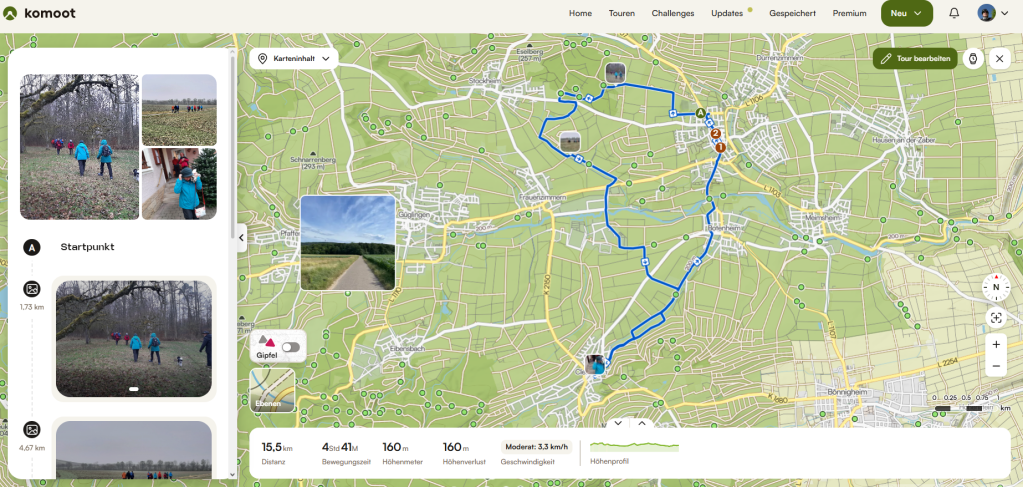The width and height of the screenshot is (1023, 487).
Task: Zoom out of the map
Action: click(996, 366)
